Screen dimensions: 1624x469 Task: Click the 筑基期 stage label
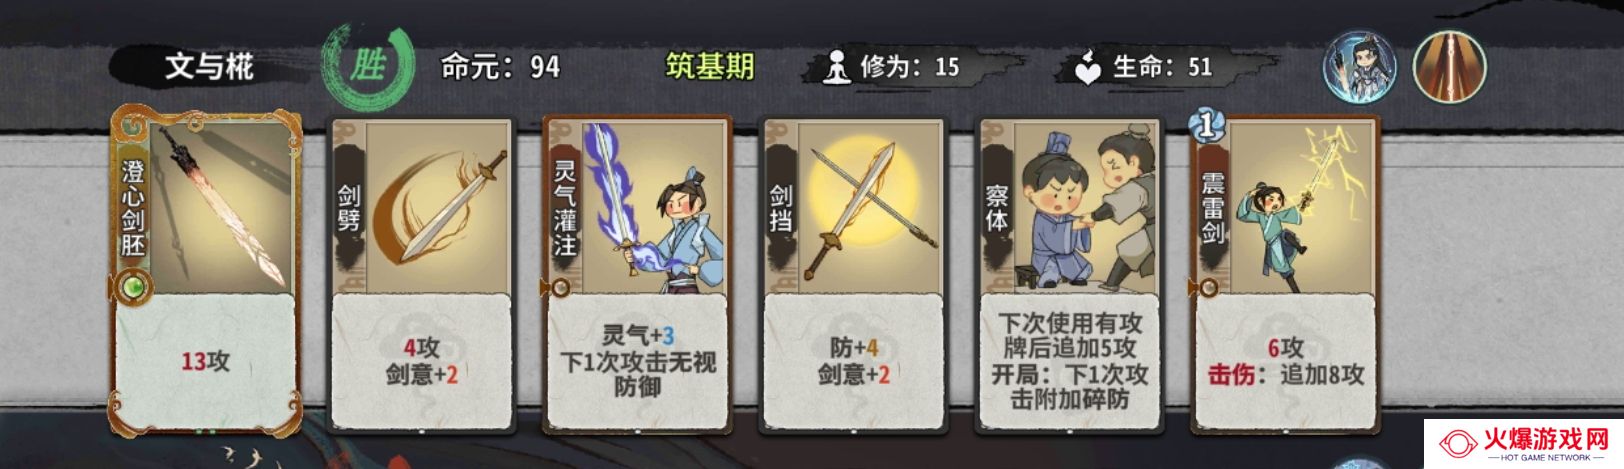pyautogui.click(x=710, y=67)
